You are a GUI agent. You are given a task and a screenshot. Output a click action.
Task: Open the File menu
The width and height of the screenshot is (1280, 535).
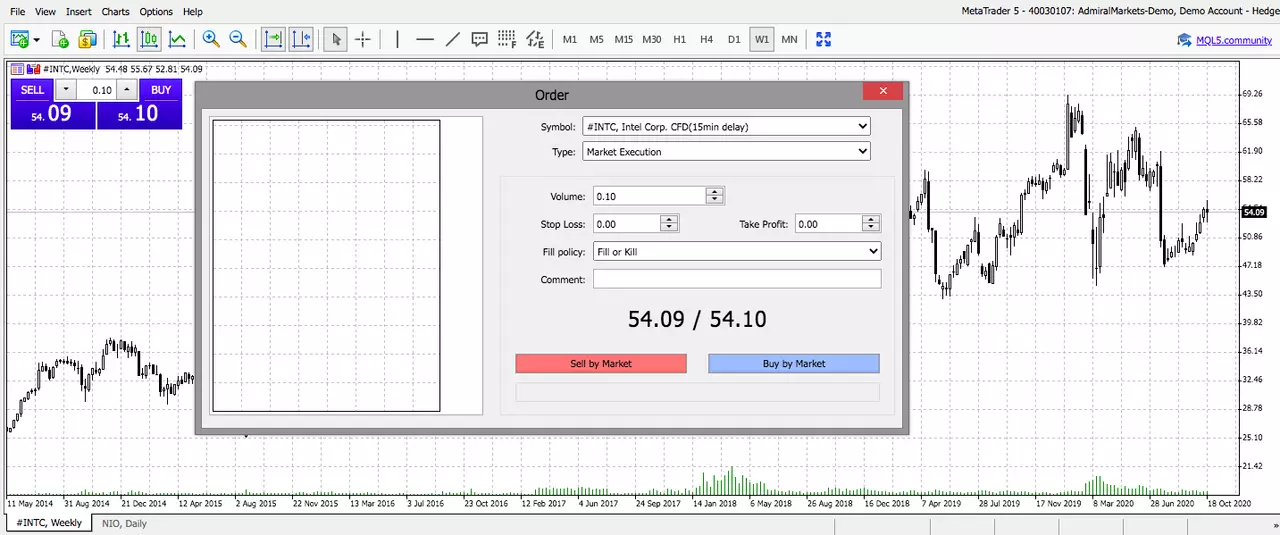click(17, 12)
